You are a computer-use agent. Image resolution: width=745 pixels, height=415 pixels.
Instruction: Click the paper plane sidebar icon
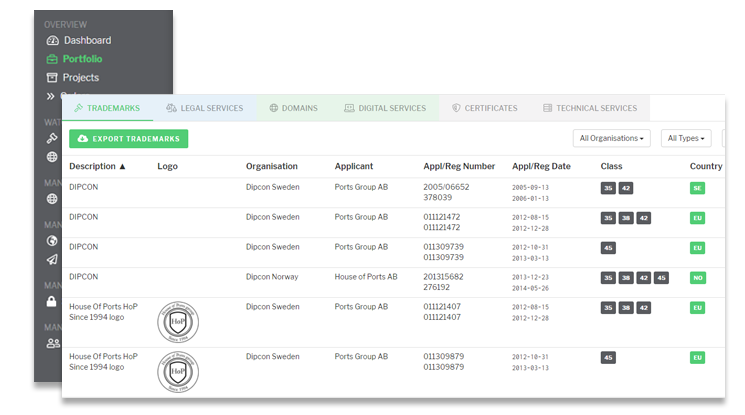pos(52,259)
